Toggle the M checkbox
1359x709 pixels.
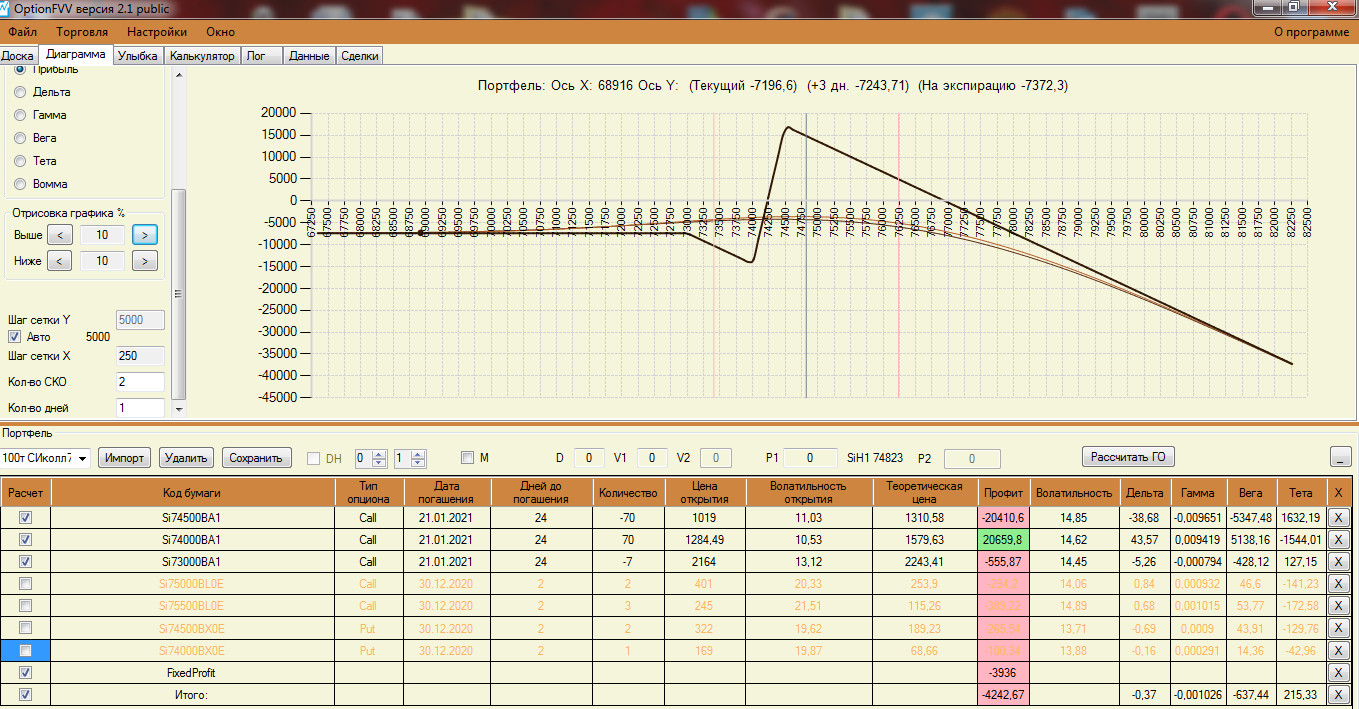tap(467, 458)
